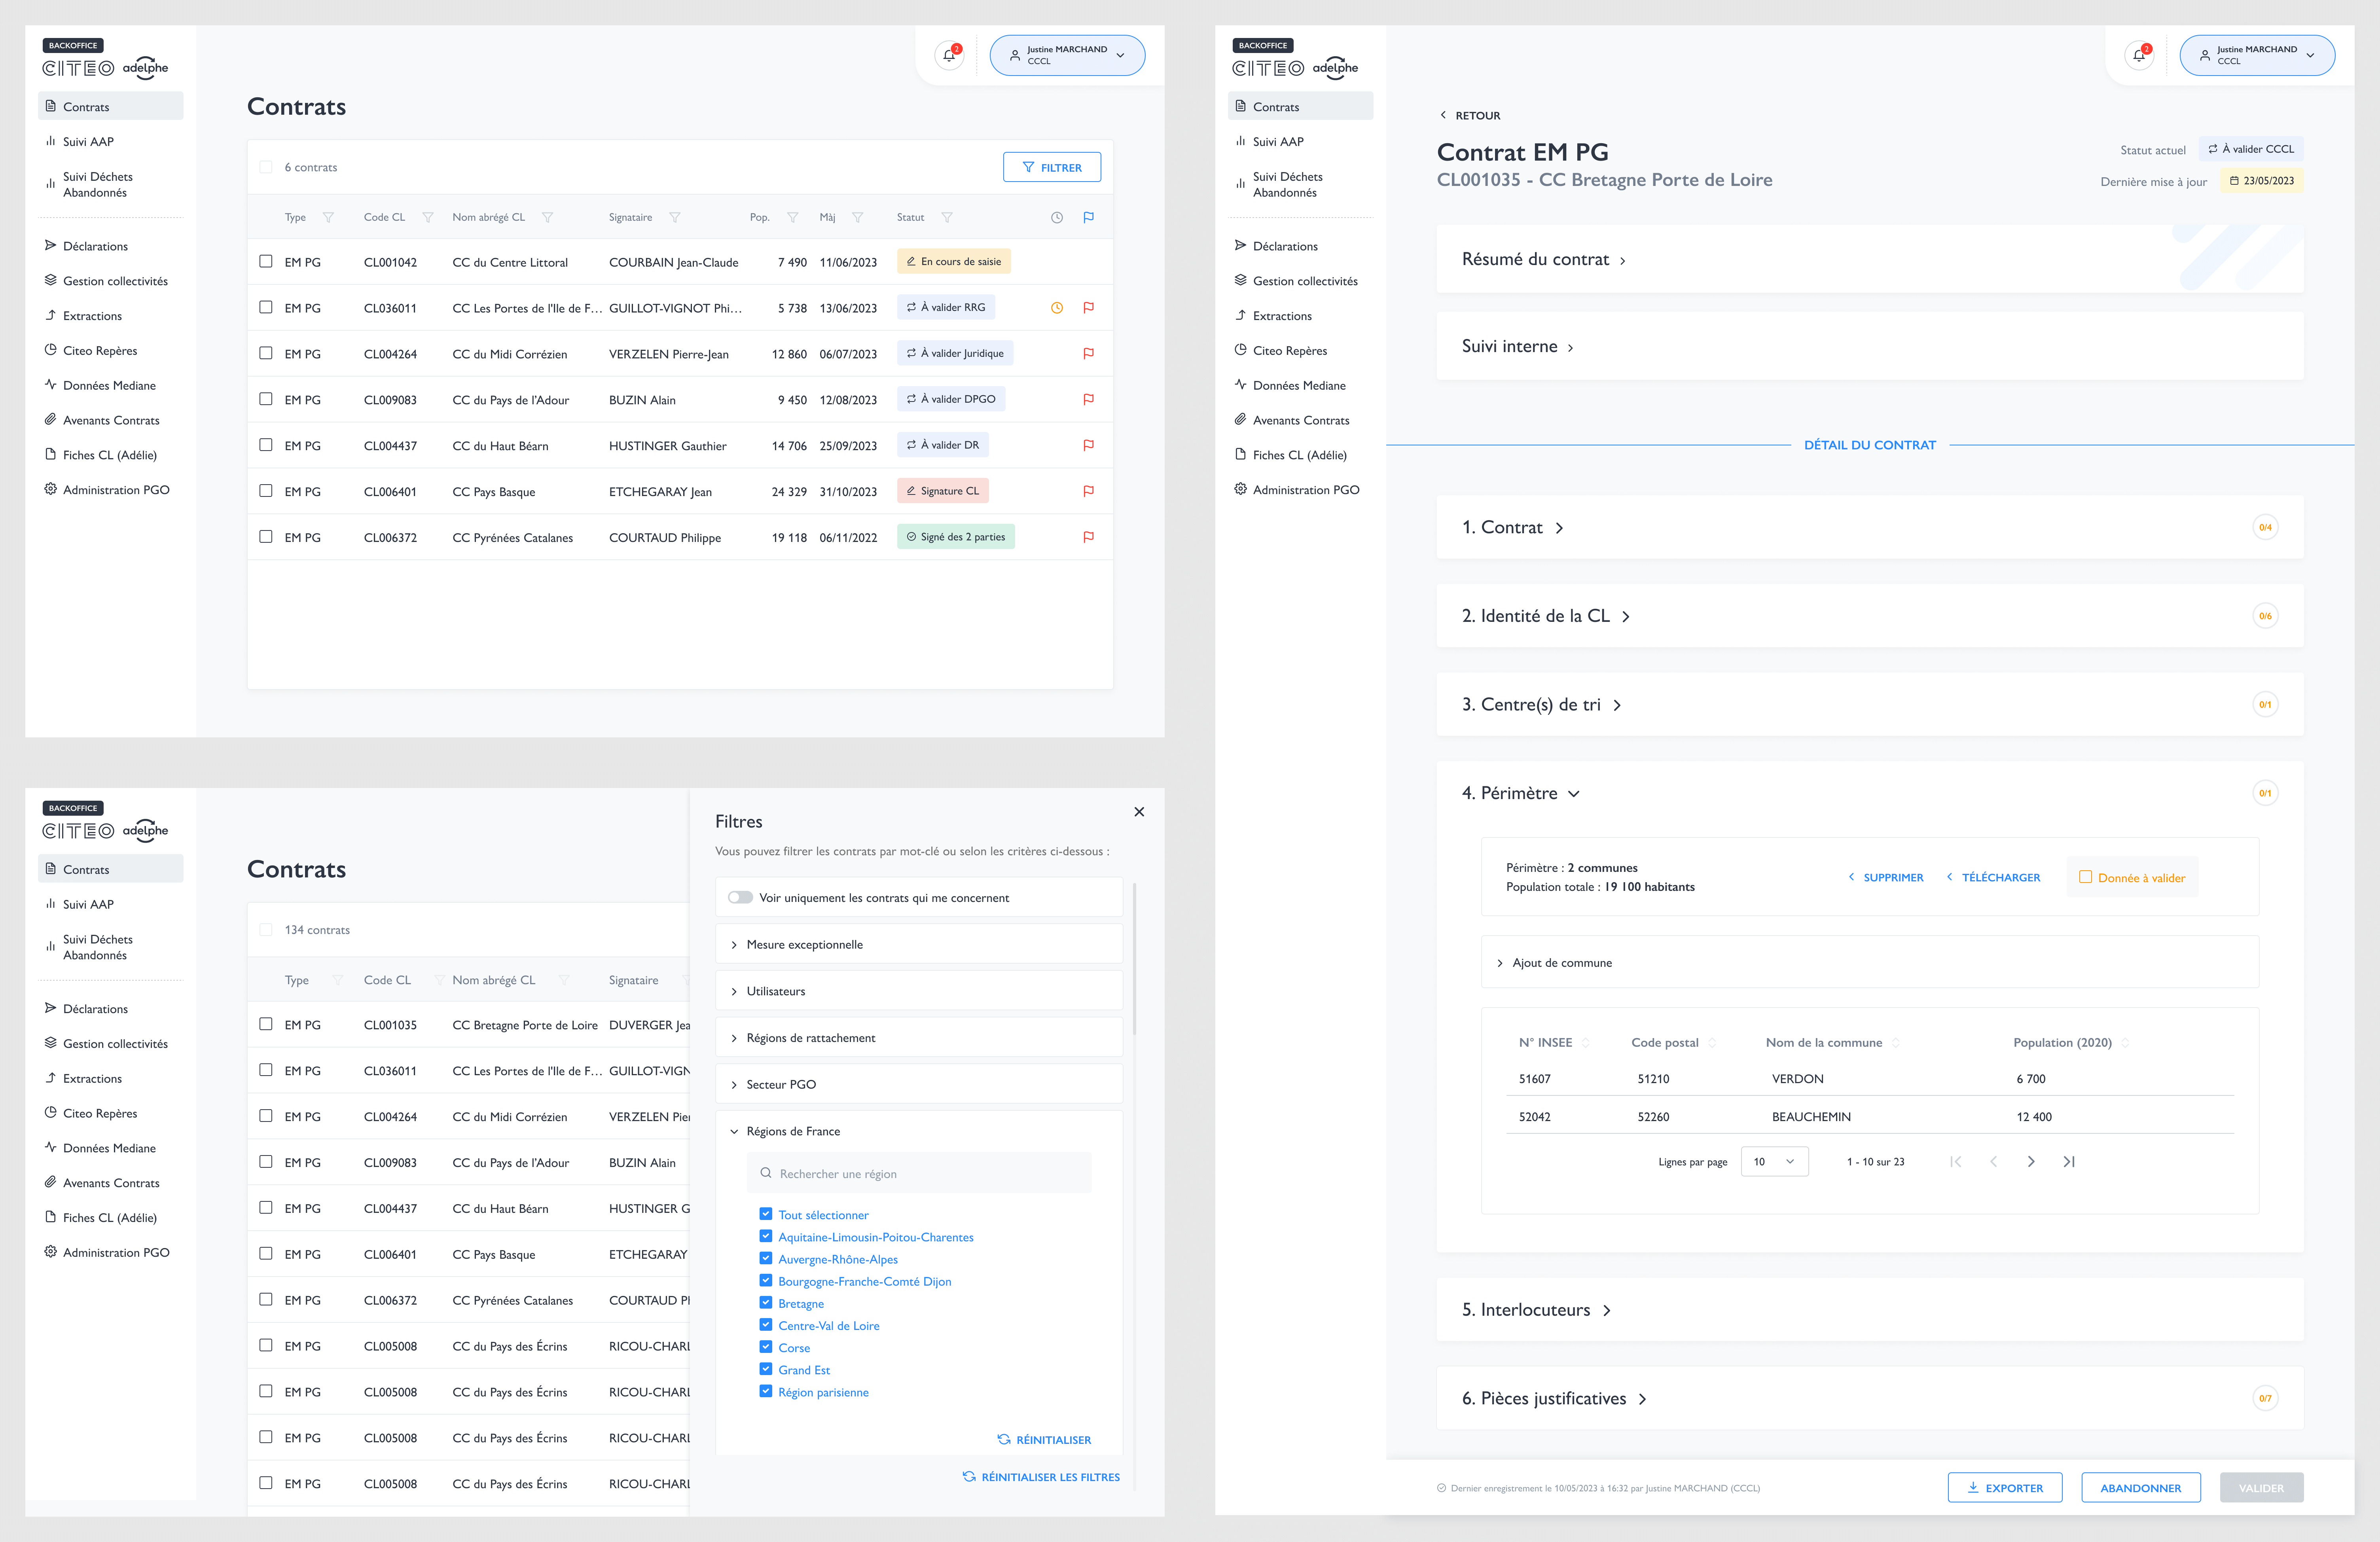Collapse the '4. Périmètre' section
The width and height of the screenshot is (2380, 1542).
point(1573,793)
